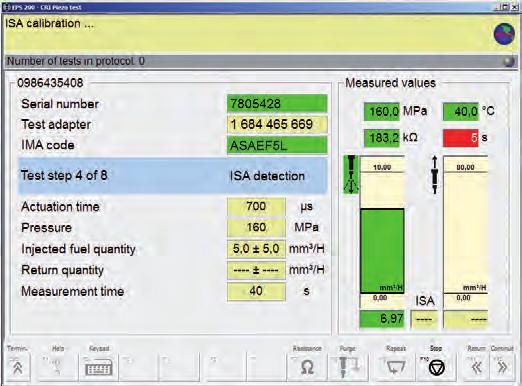The image size is (522, 386).
Task: Click the part number 0986435408
Action: [50, 83]
